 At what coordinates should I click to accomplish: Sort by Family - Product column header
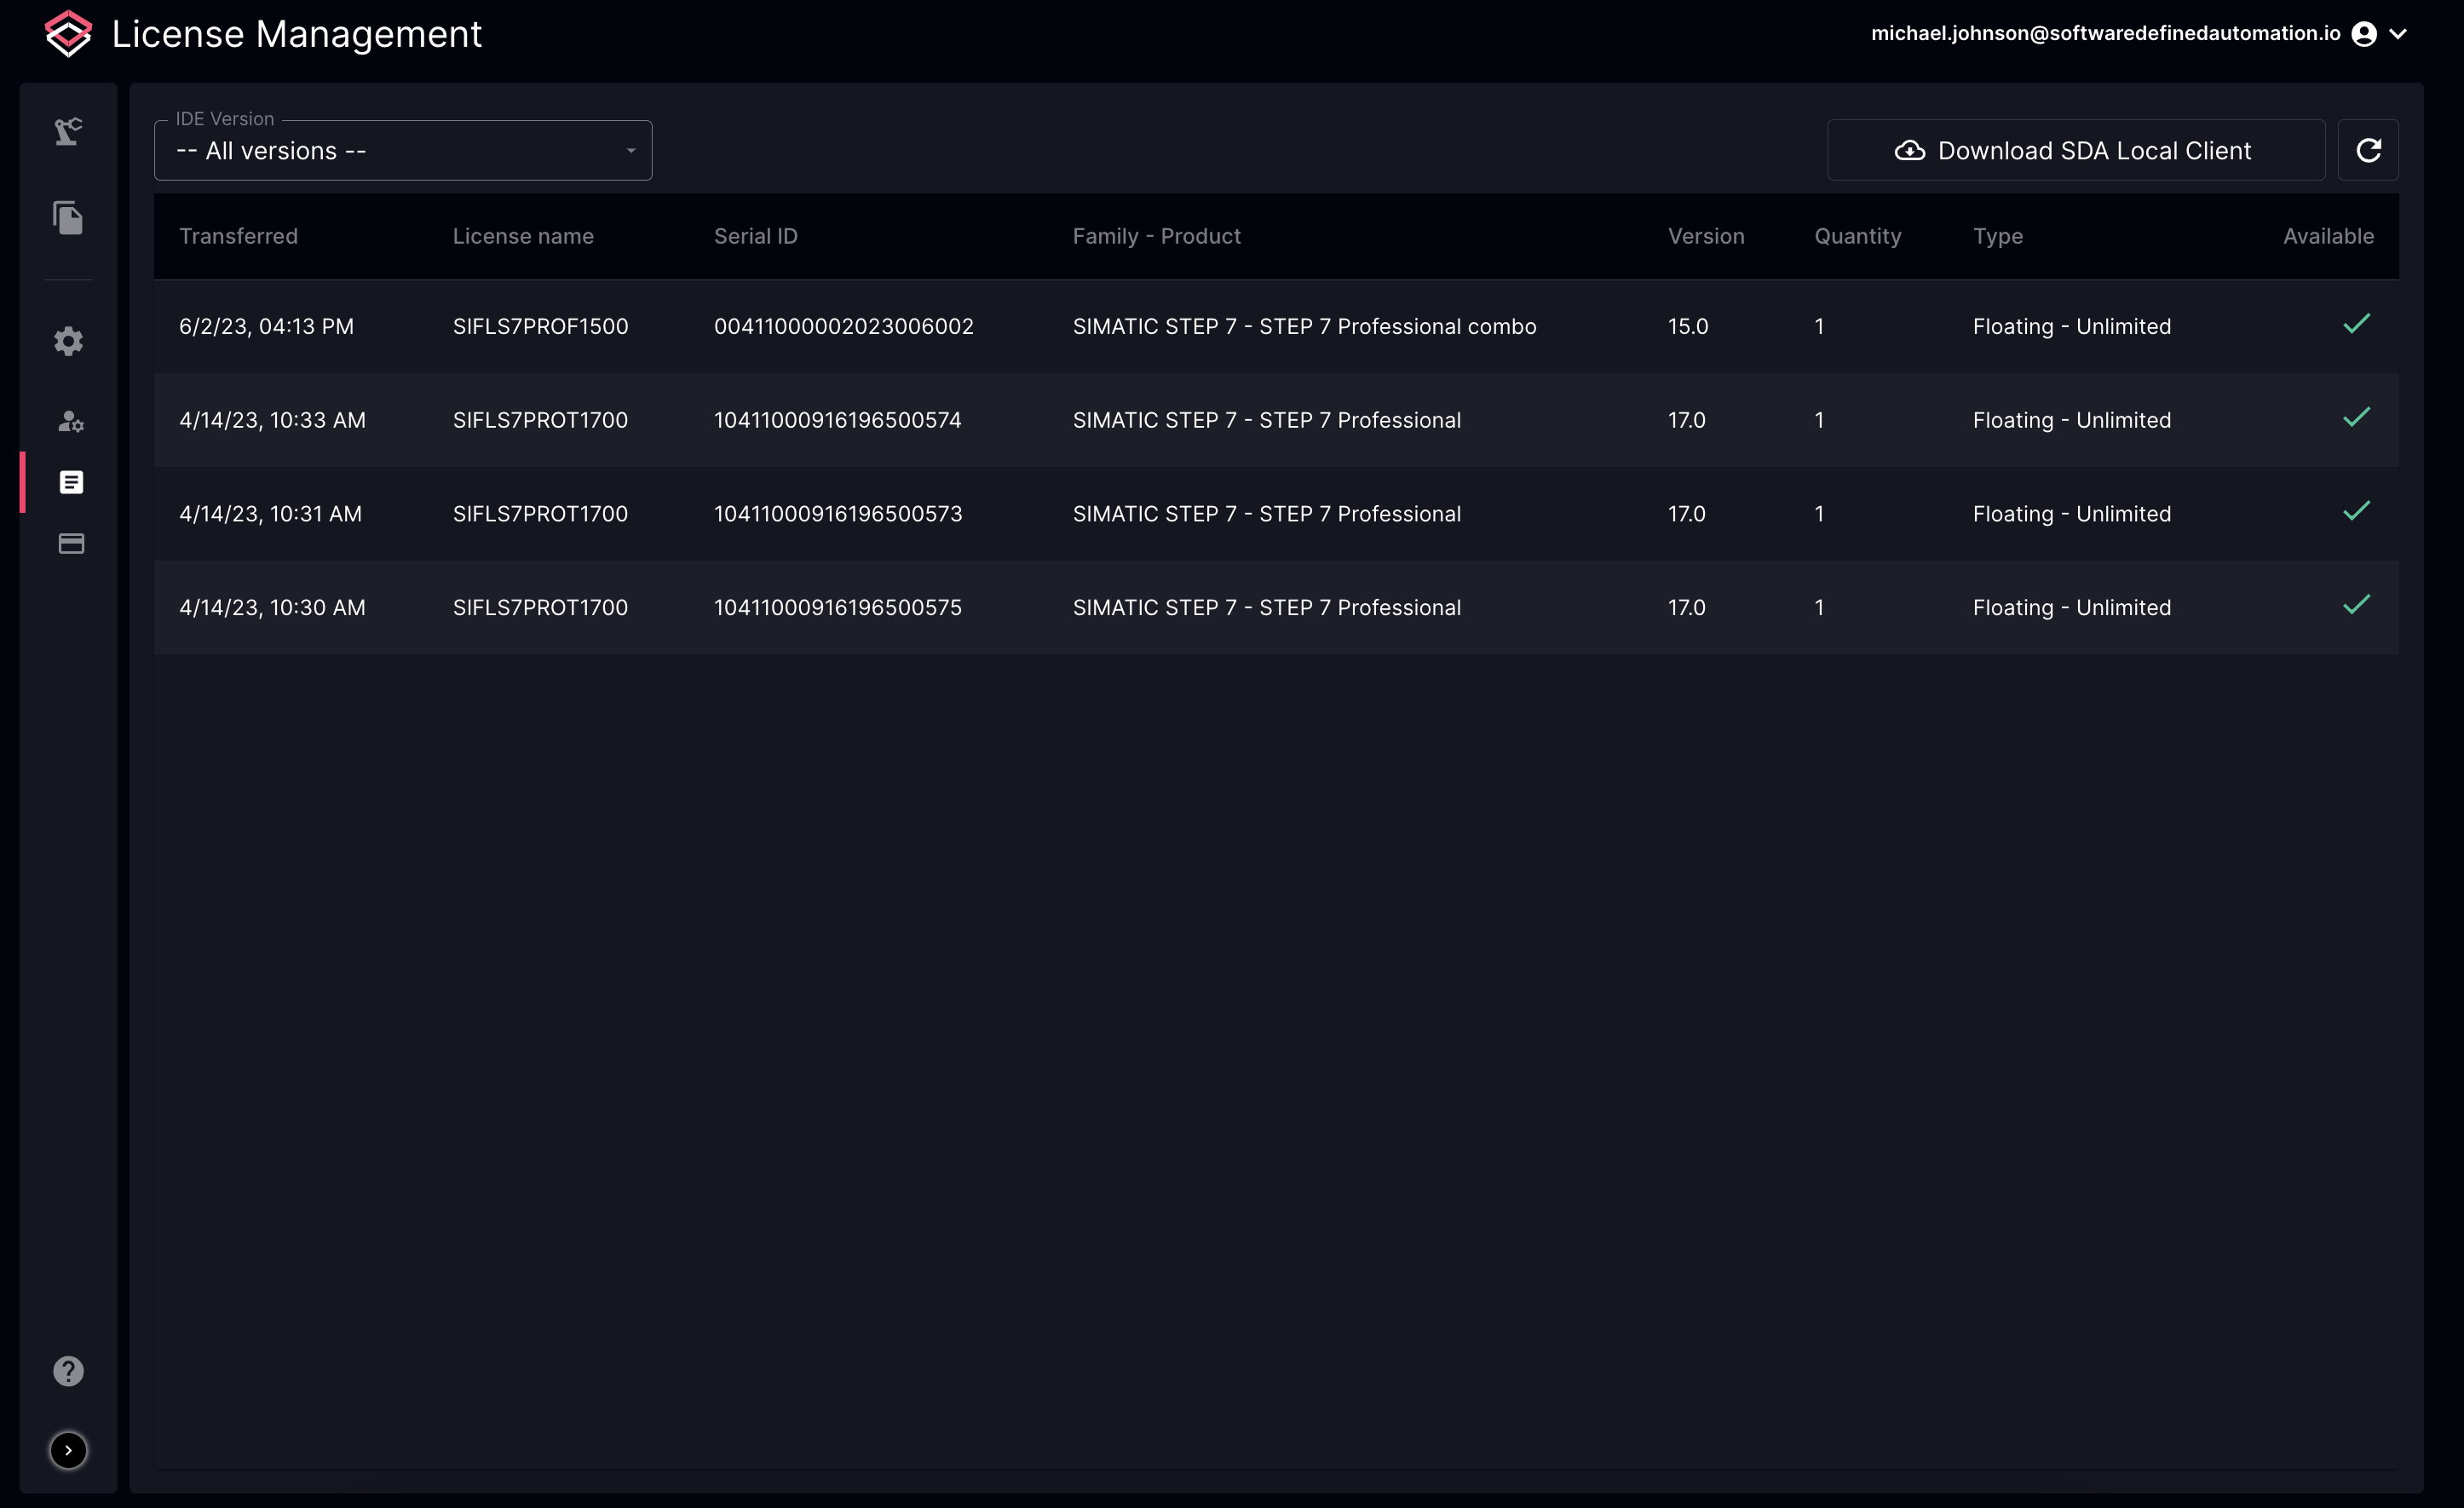point(1157,236)
